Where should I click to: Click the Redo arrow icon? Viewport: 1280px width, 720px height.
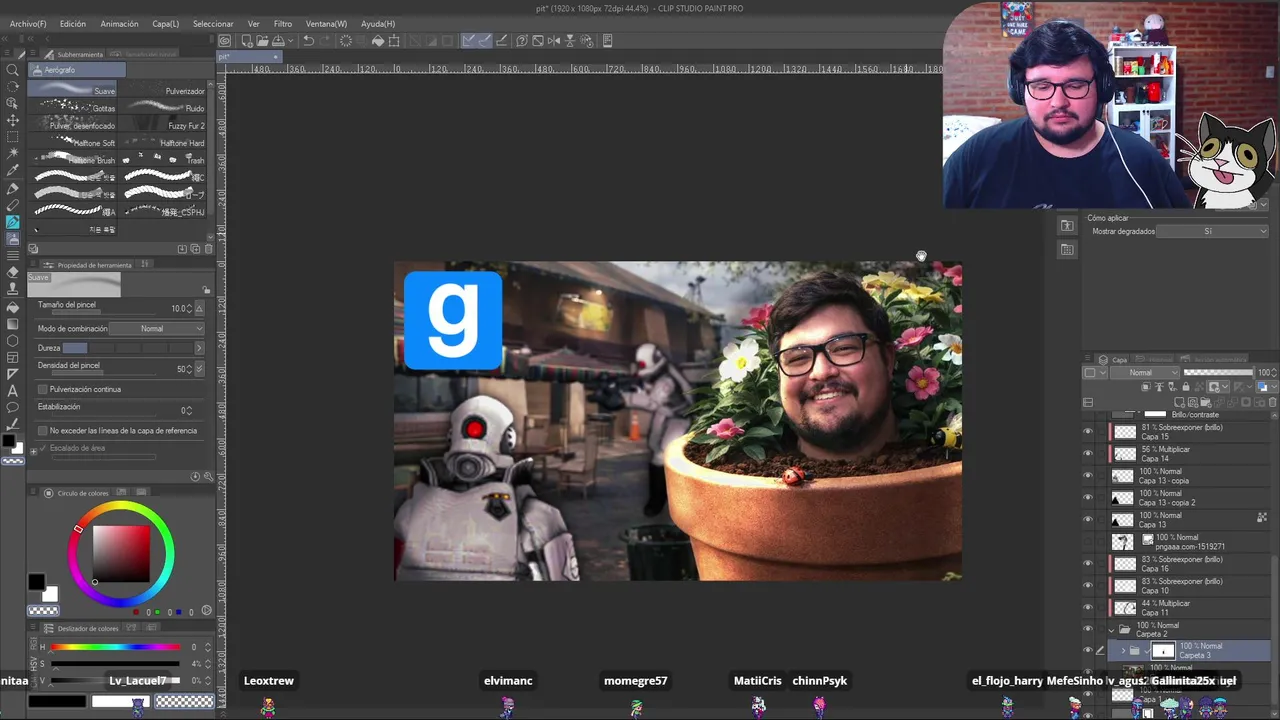(325, 41)
